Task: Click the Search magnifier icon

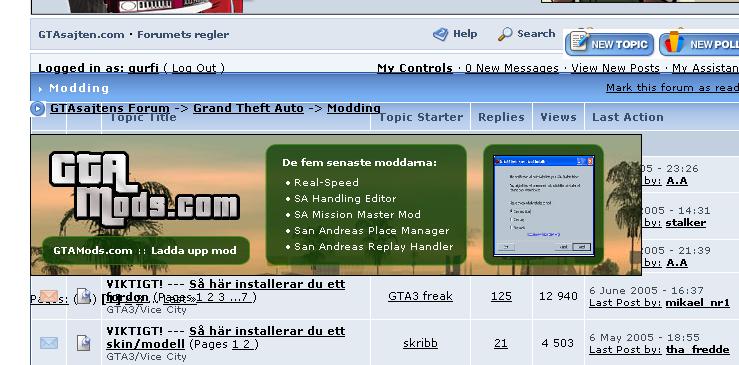Action: (x=505, y=34)
